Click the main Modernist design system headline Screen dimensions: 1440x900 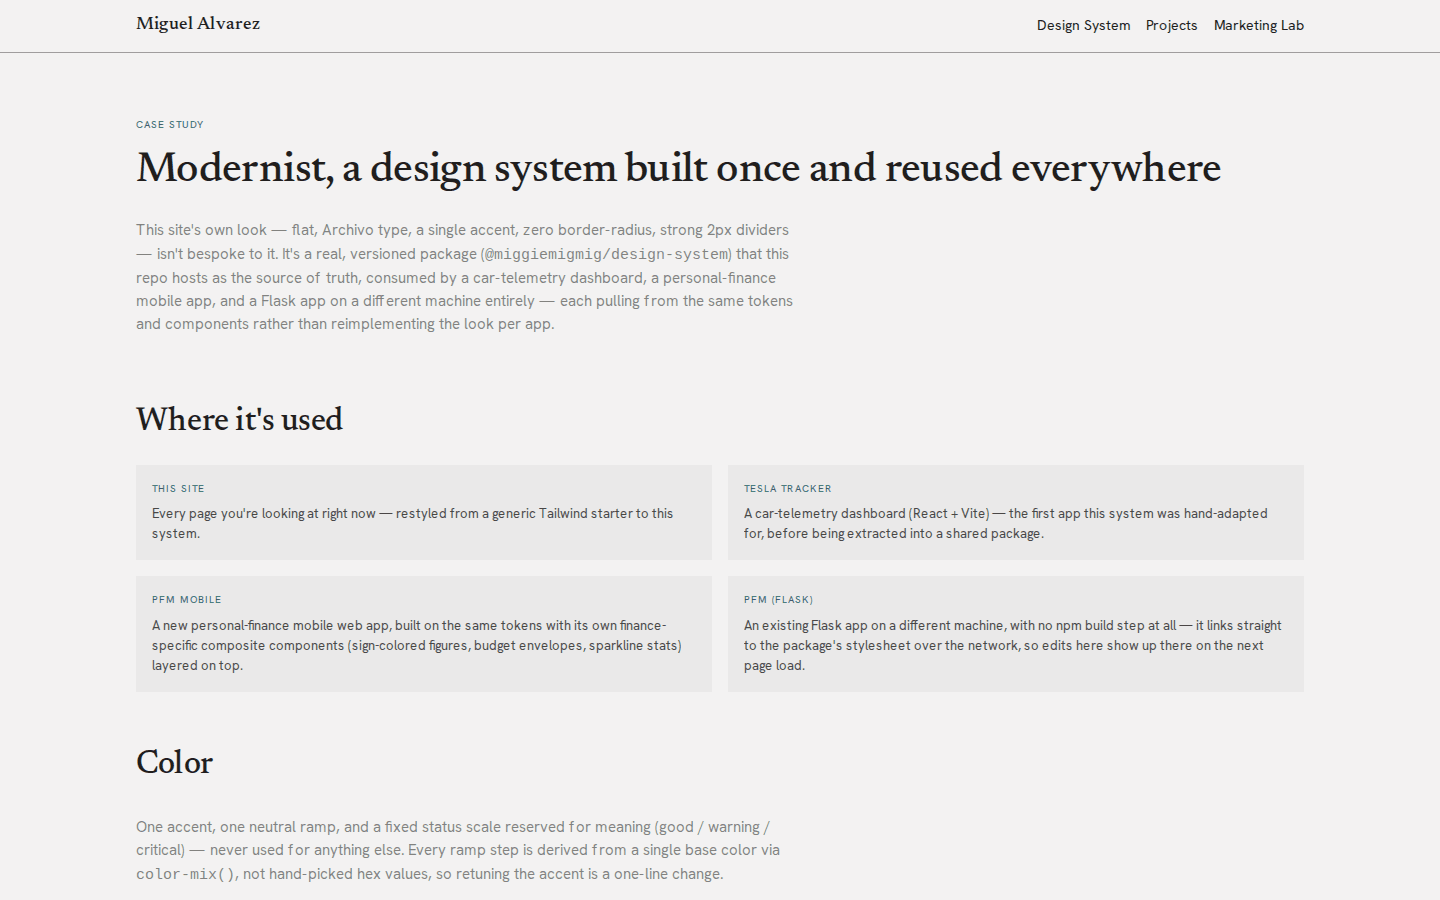point(678,168)
